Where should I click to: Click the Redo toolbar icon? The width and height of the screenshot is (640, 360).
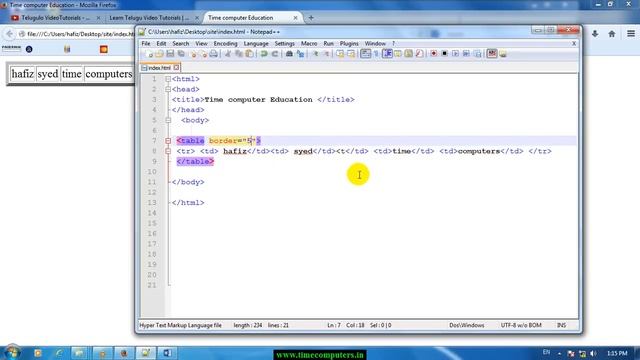275,54
